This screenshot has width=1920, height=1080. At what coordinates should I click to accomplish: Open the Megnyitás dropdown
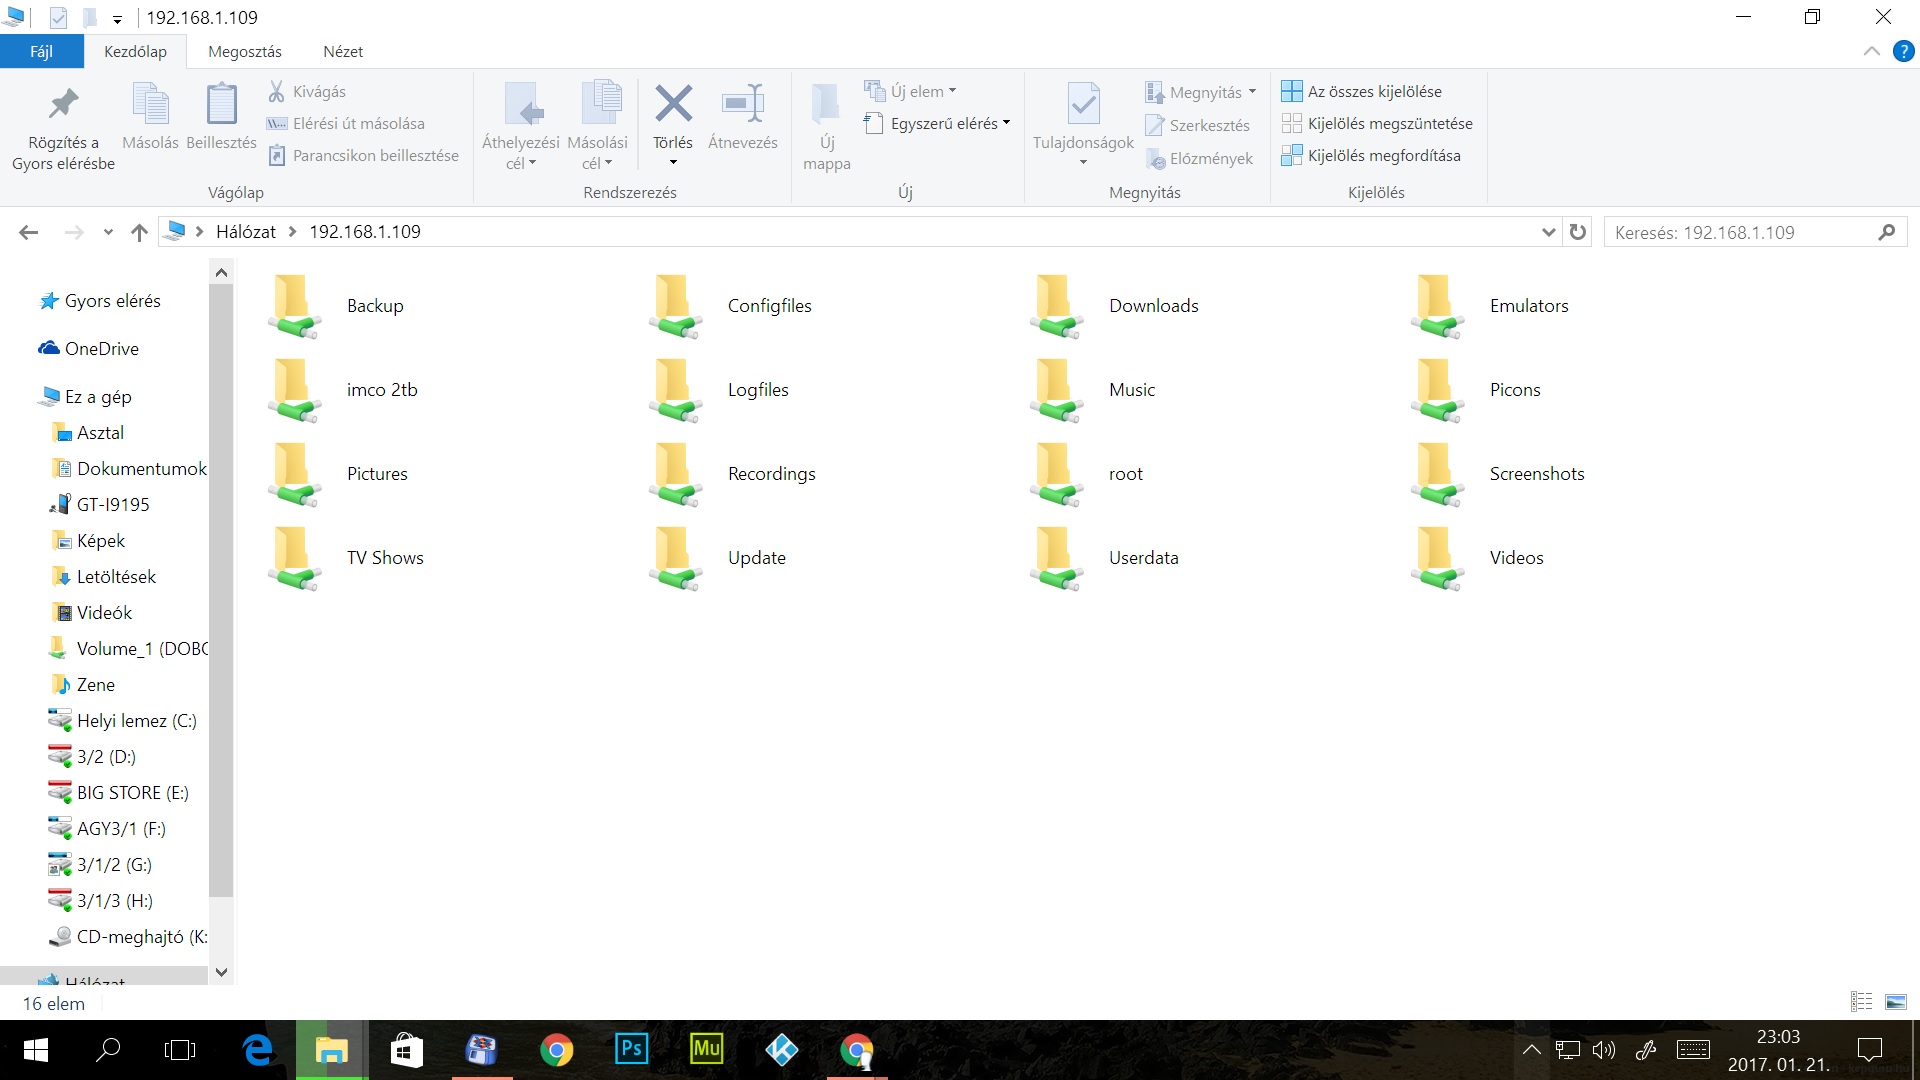1200,92
